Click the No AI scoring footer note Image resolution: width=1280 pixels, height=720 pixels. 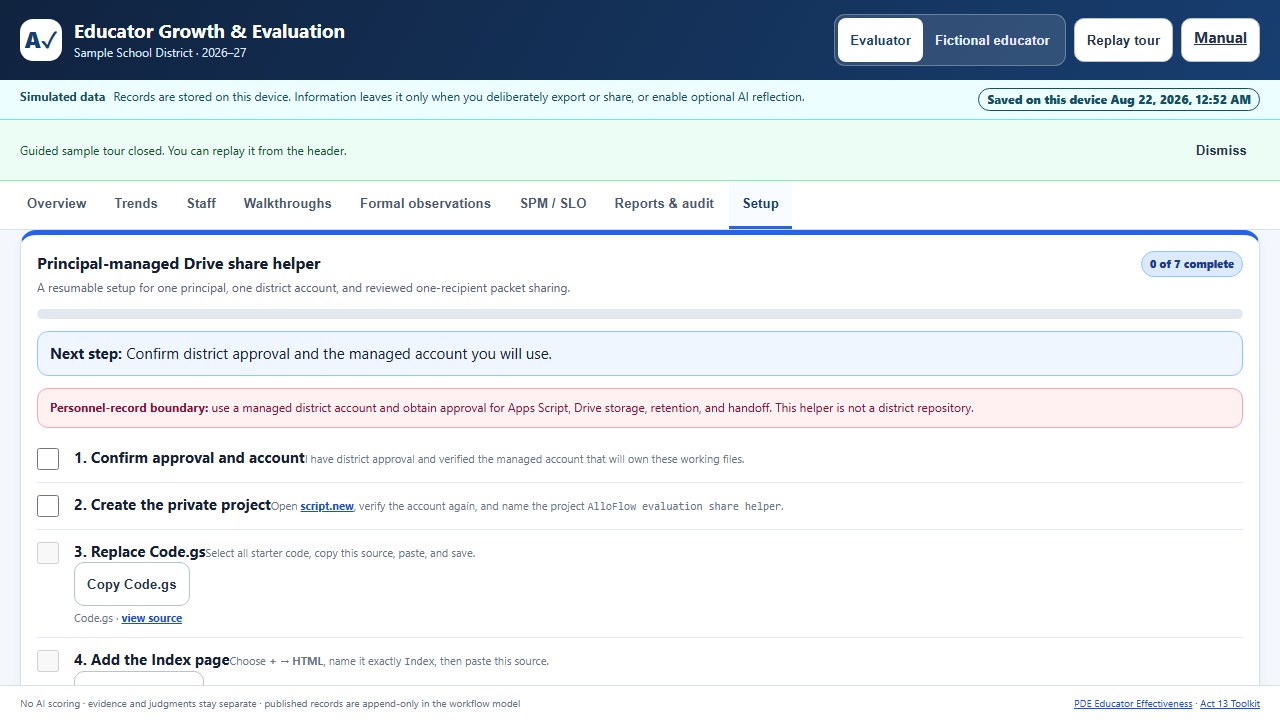pos(270,704)
